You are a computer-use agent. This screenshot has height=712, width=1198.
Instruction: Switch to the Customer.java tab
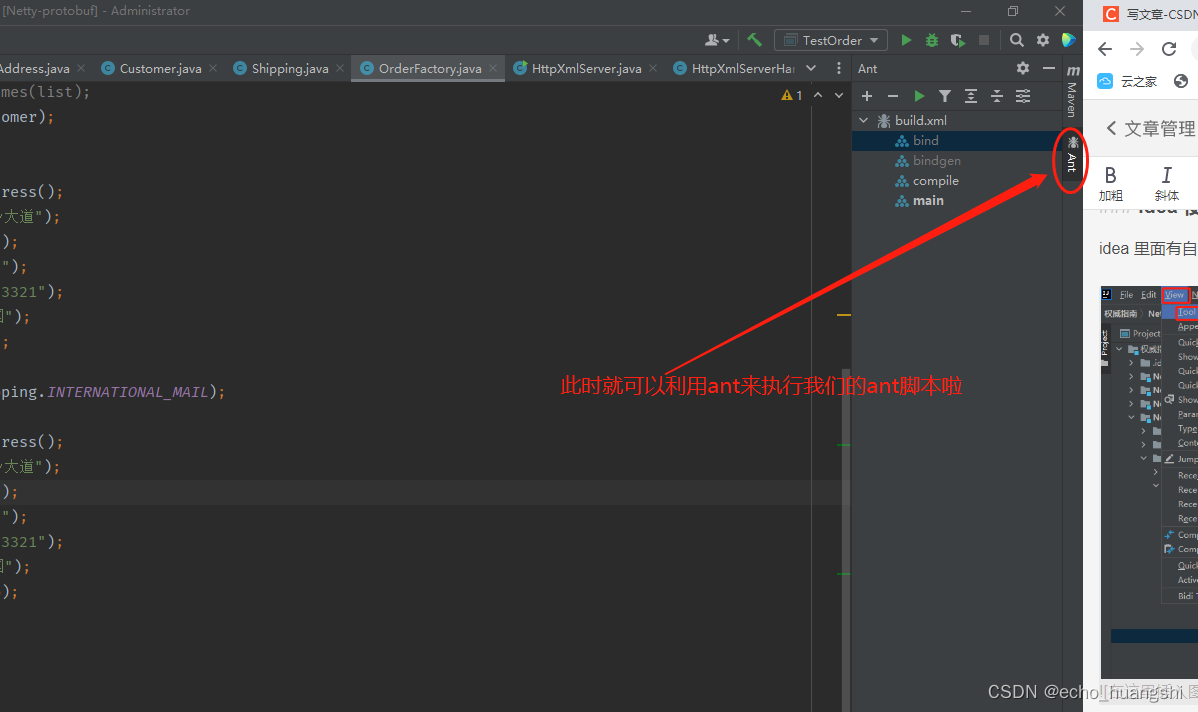[x=160, y=68]
